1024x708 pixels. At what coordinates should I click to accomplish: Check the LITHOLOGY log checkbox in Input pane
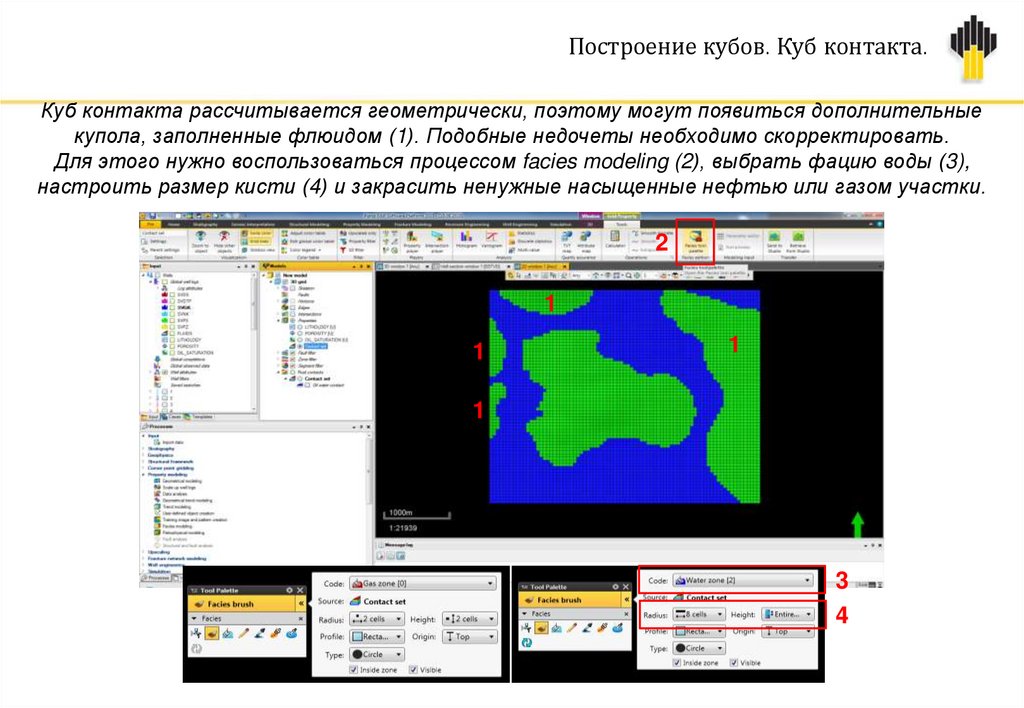172,340
